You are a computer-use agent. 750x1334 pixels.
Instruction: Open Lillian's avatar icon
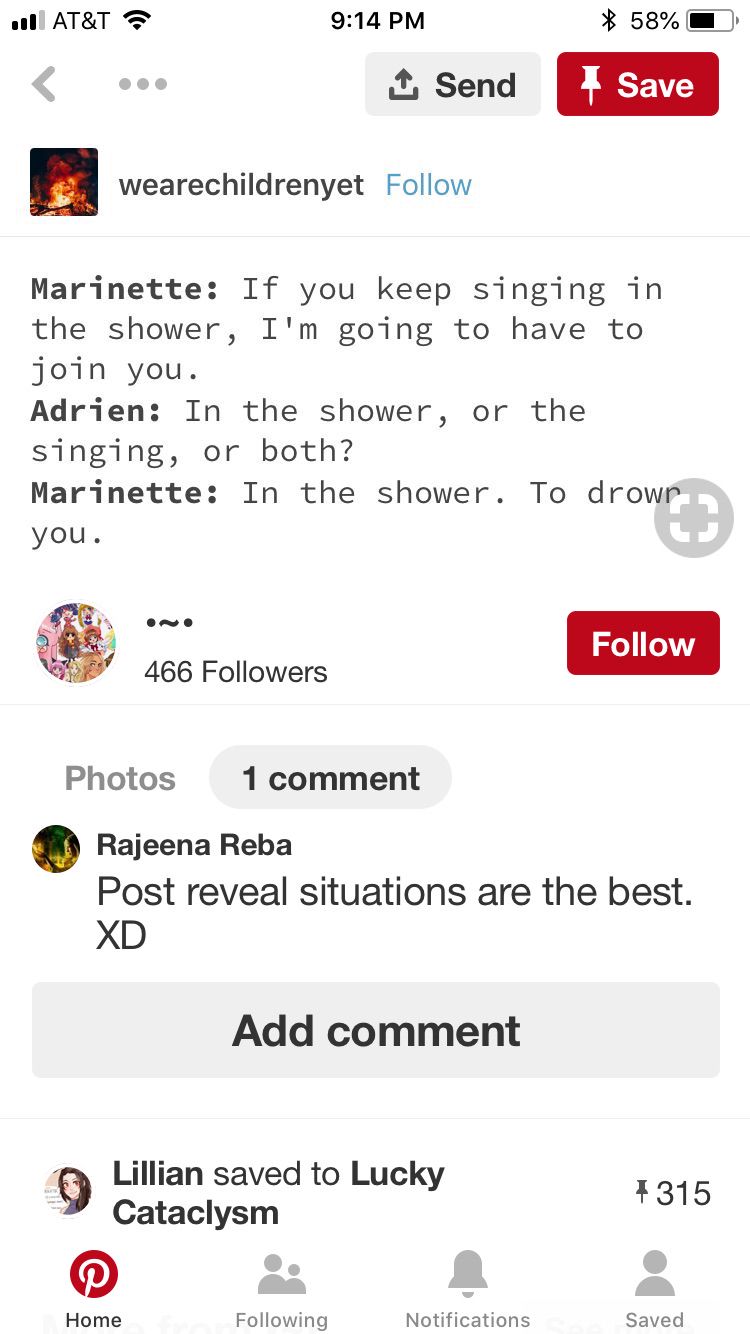tap(68, 1192)
